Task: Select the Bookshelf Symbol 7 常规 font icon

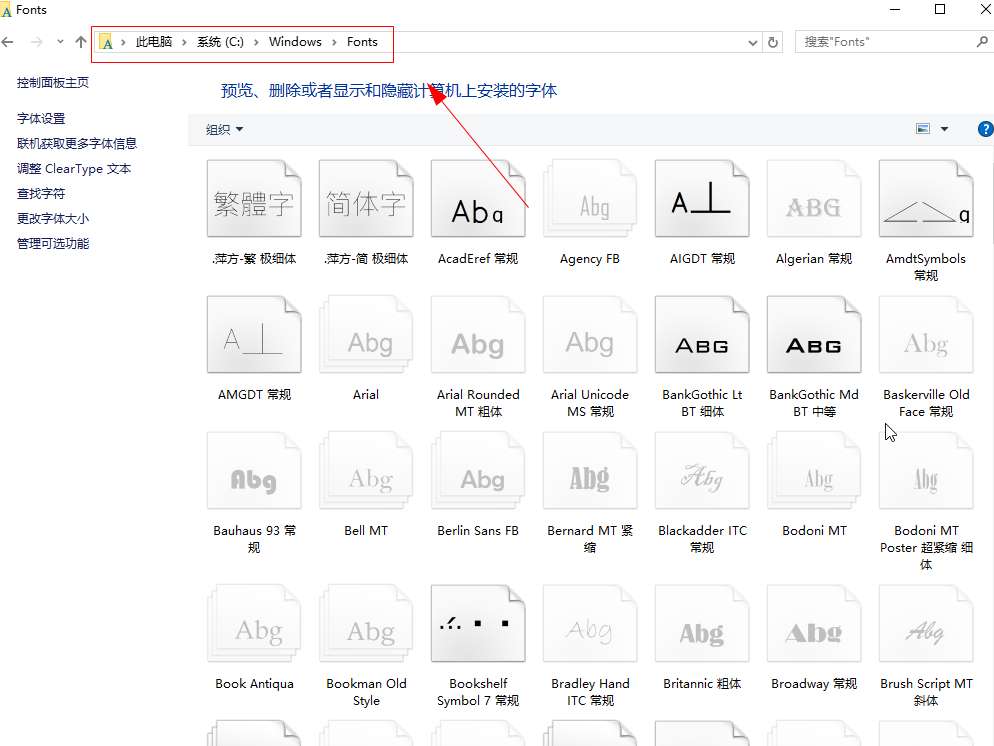Action: click(x=478, y=624)
